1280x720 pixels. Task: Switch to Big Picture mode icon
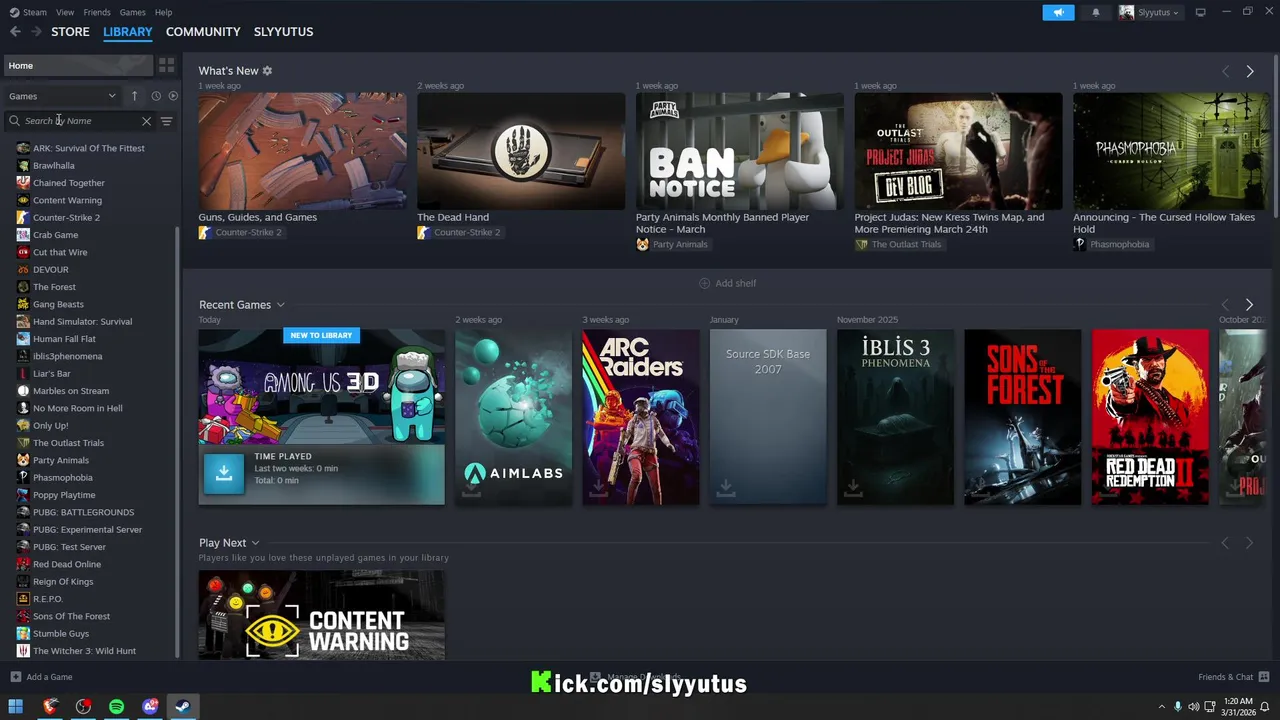1200,12
